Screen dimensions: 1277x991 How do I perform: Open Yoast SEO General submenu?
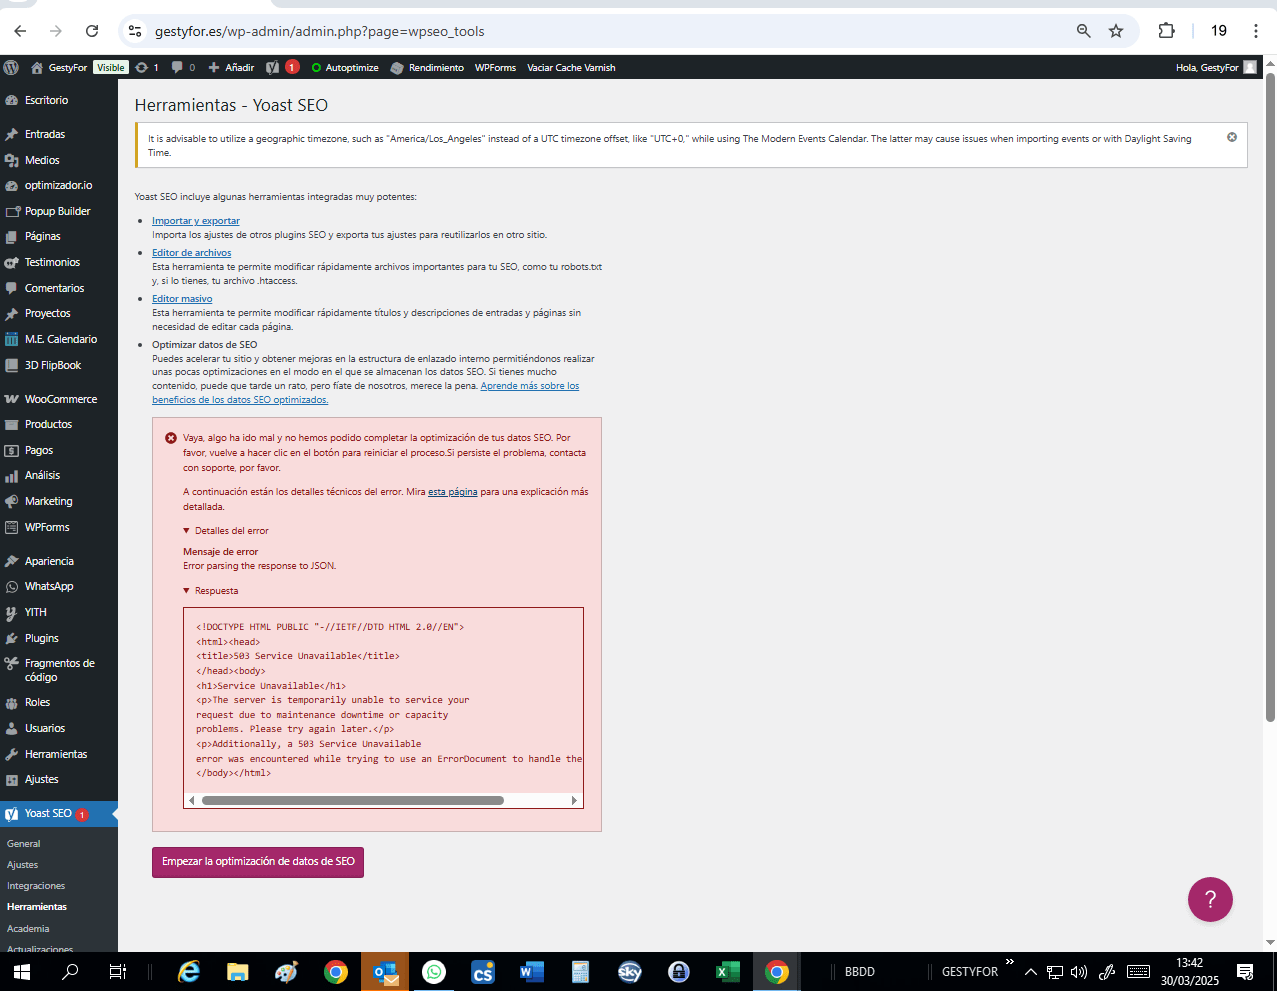click(24, 844)
